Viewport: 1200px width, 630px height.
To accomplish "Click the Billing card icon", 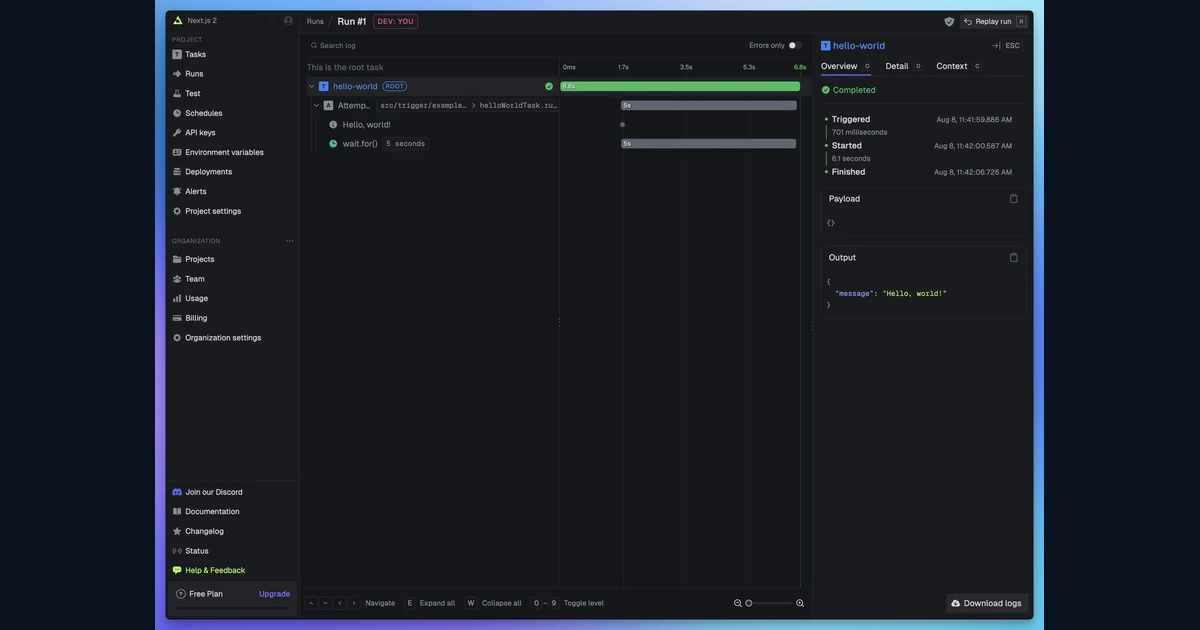I will click(x=177, y=318).
